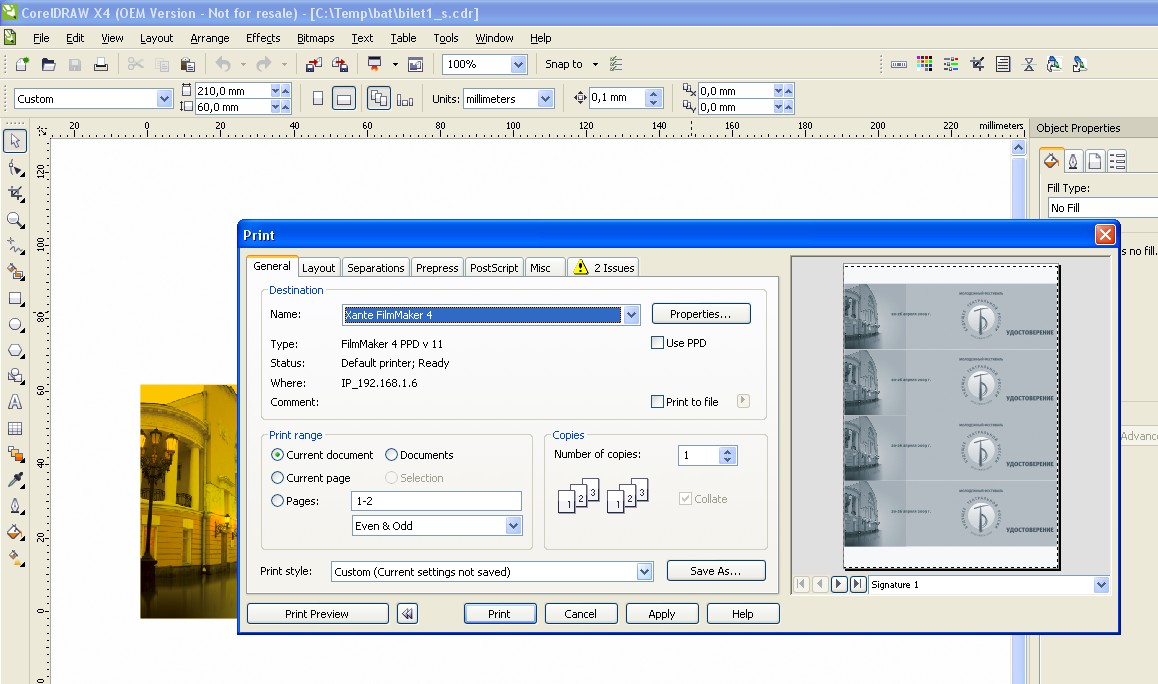Select the Crop tool
The height and width of the screenshot is (684, 1158).
pos(15,194)
